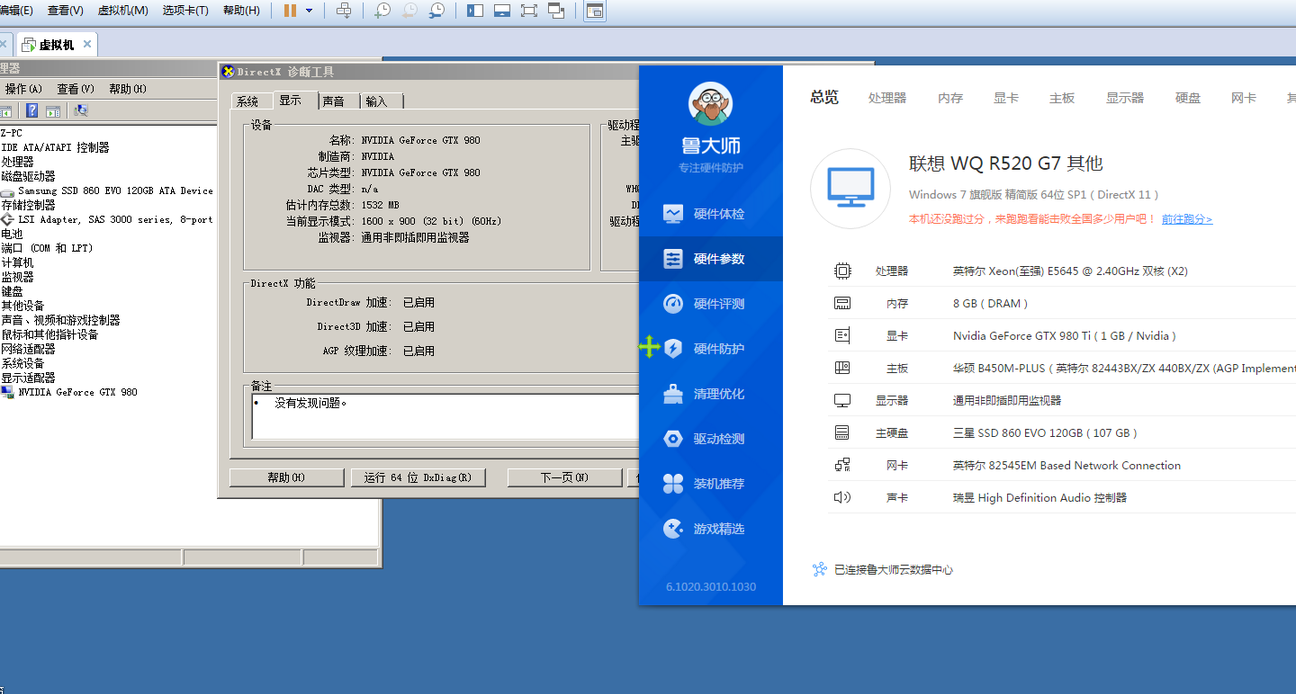Click the VMware pause virtual machine icon
The width and height of the screenshot is (1296, 694).
[290, 10]
